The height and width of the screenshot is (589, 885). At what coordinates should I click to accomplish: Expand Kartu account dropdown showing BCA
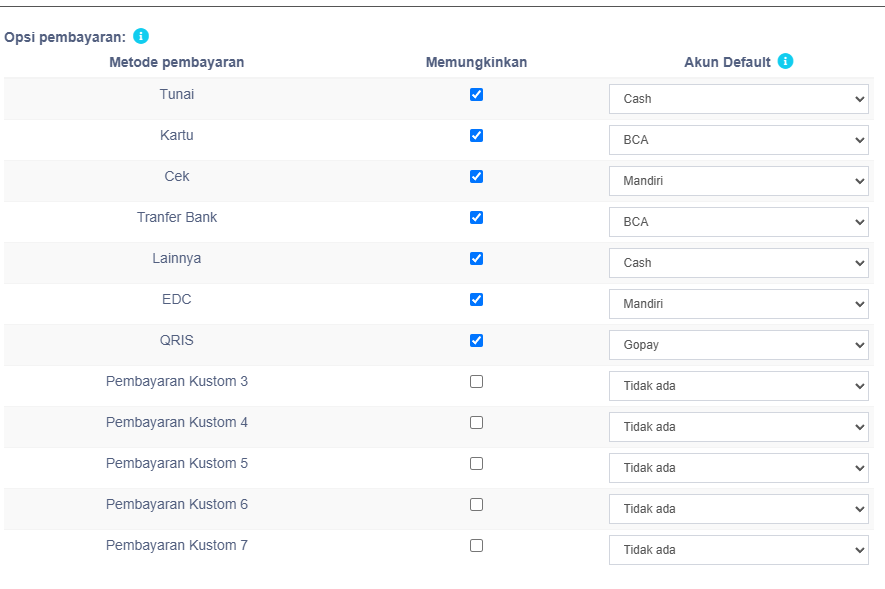pos(738,140)
